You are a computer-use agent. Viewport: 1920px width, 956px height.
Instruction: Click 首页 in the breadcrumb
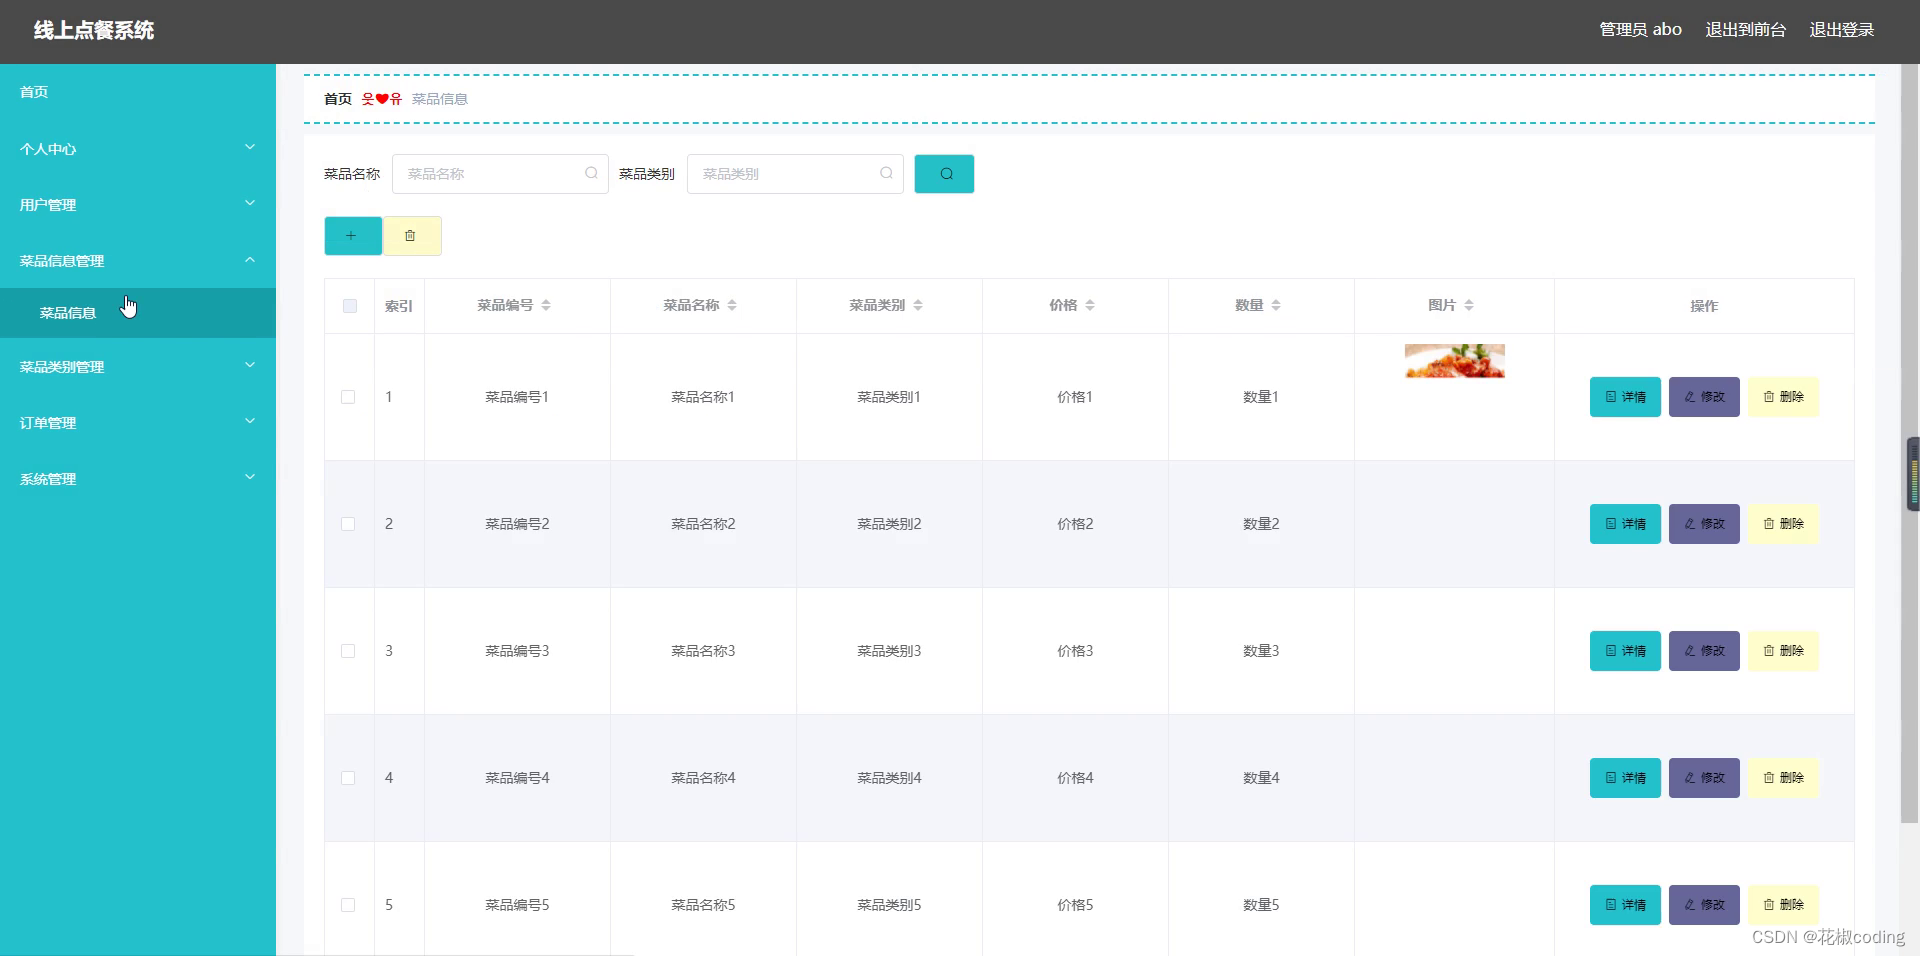tap(338, 99)
